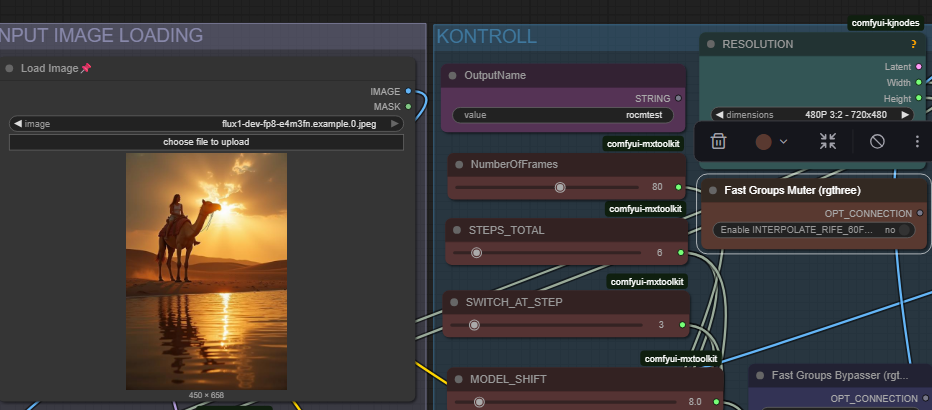Open the node color picker dropdown chevron
932x410 pixels.
coord(783,142)
